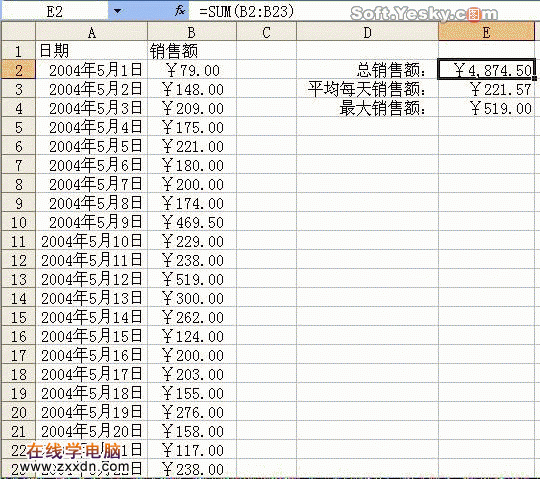Viewport: 540px width, 479px height.
Task: Open the Name Box dropdown arrow
Action: pyautogui.click(x=117, y=11)
